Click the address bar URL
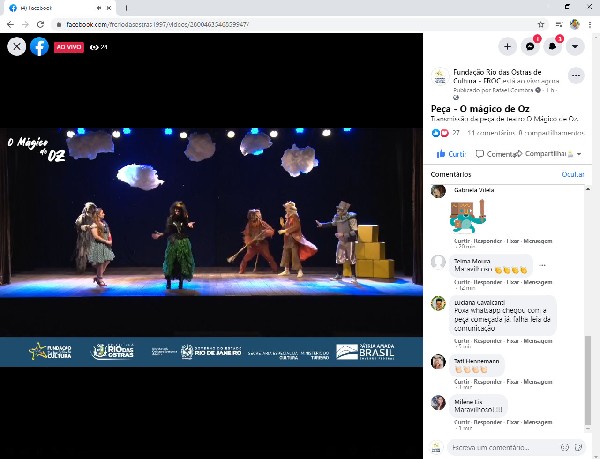The width and height of the screenshot is (600, 459). 158,24
